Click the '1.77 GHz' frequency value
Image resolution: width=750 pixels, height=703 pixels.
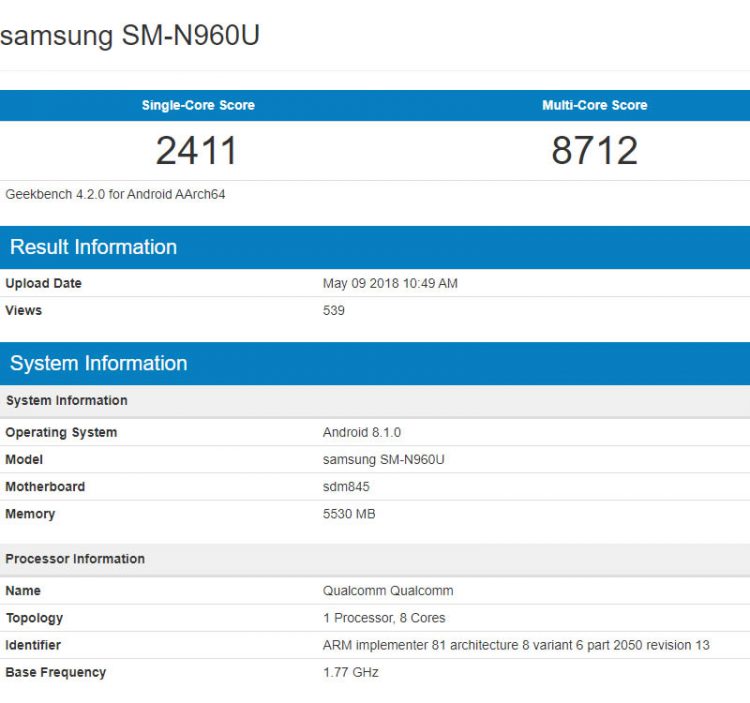click(x=351, y=672)
